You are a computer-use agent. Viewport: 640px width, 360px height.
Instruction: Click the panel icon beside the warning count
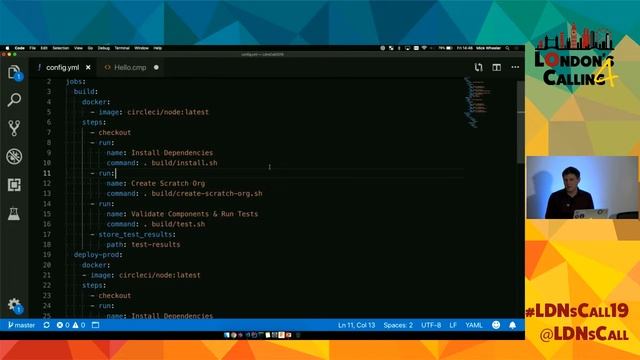(x=96, y=325)
